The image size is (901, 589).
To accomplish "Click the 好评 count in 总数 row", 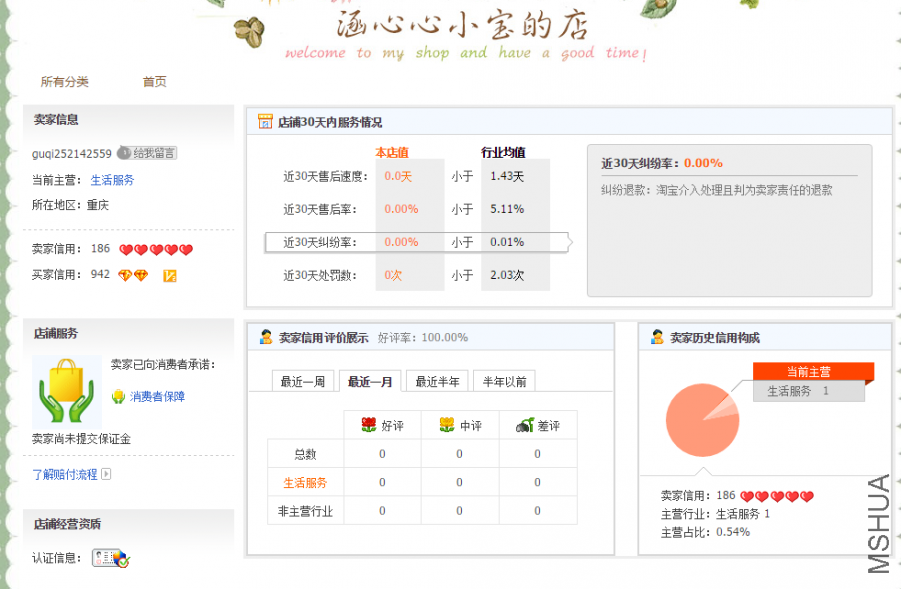I will (382, 454).
